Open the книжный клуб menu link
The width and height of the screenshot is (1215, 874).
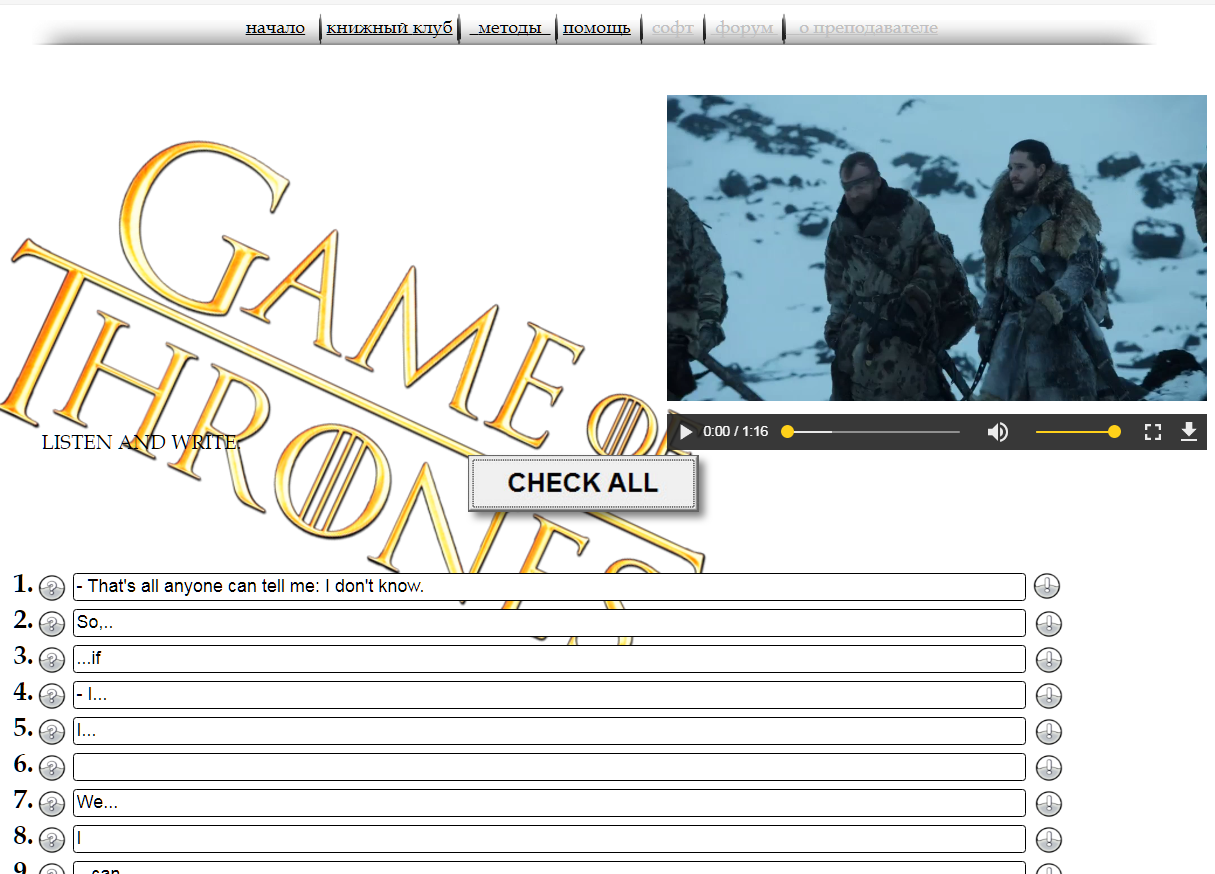click(x=390, y=28)
